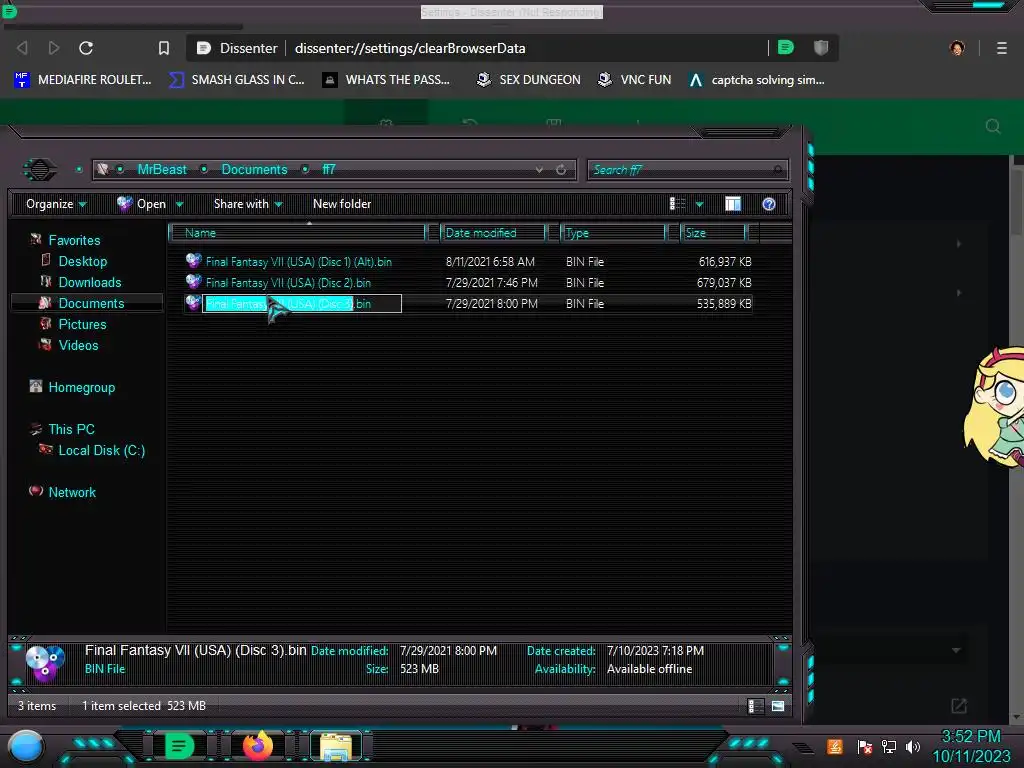
Task: Open Dissenter from the taskbar
Action: tap(179, 746)
